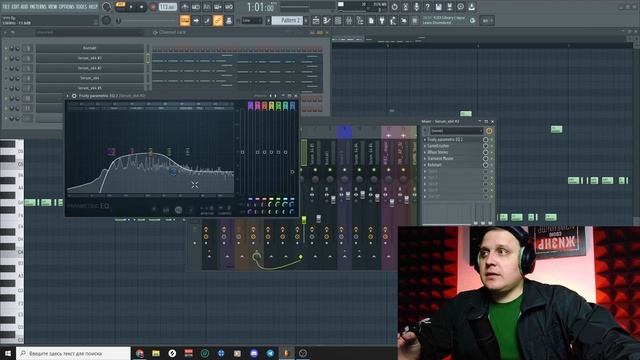This screenshot has height=360, width=640.
Task: Click the orange circular icon beside preset dropdown
Action: coord(489,131)
